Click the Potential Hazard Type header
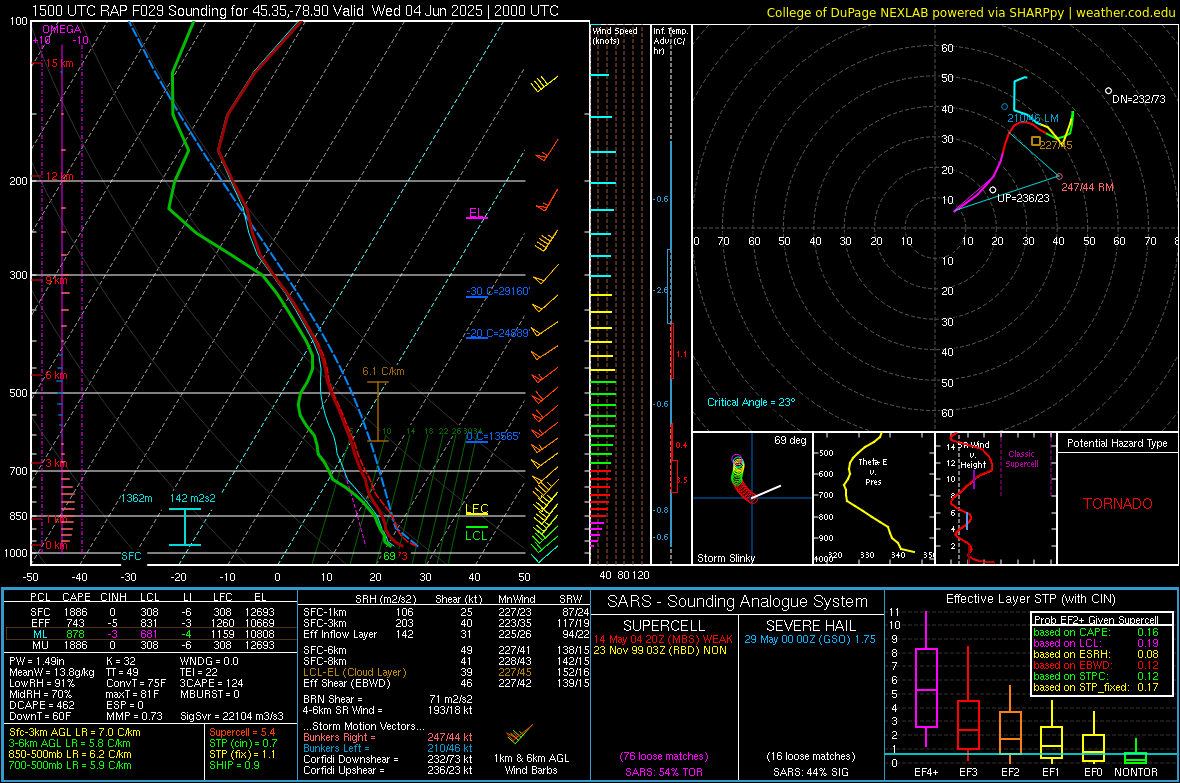1180x783 pixels. click(x=1117, y=443)
